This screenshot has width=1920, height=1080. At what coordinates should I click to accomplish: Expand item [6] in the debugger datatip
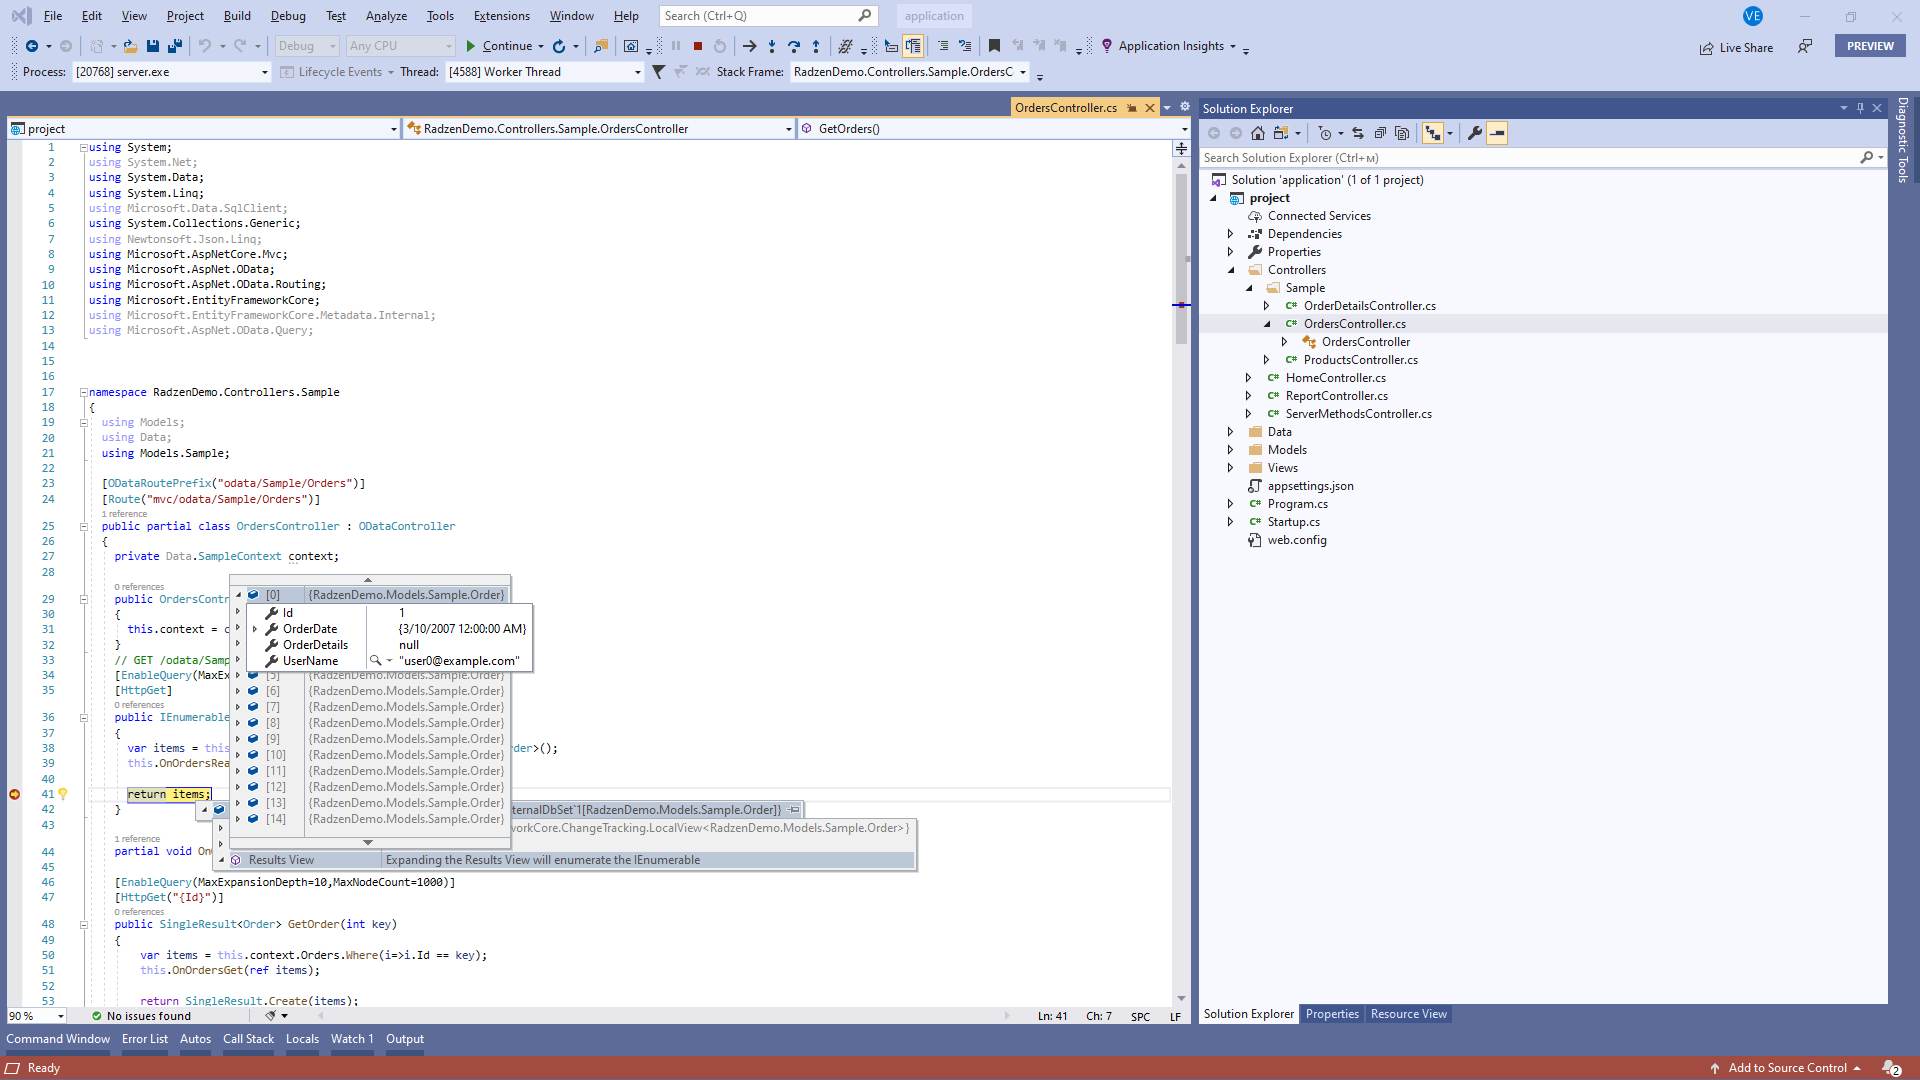click(x=238, y=691)
